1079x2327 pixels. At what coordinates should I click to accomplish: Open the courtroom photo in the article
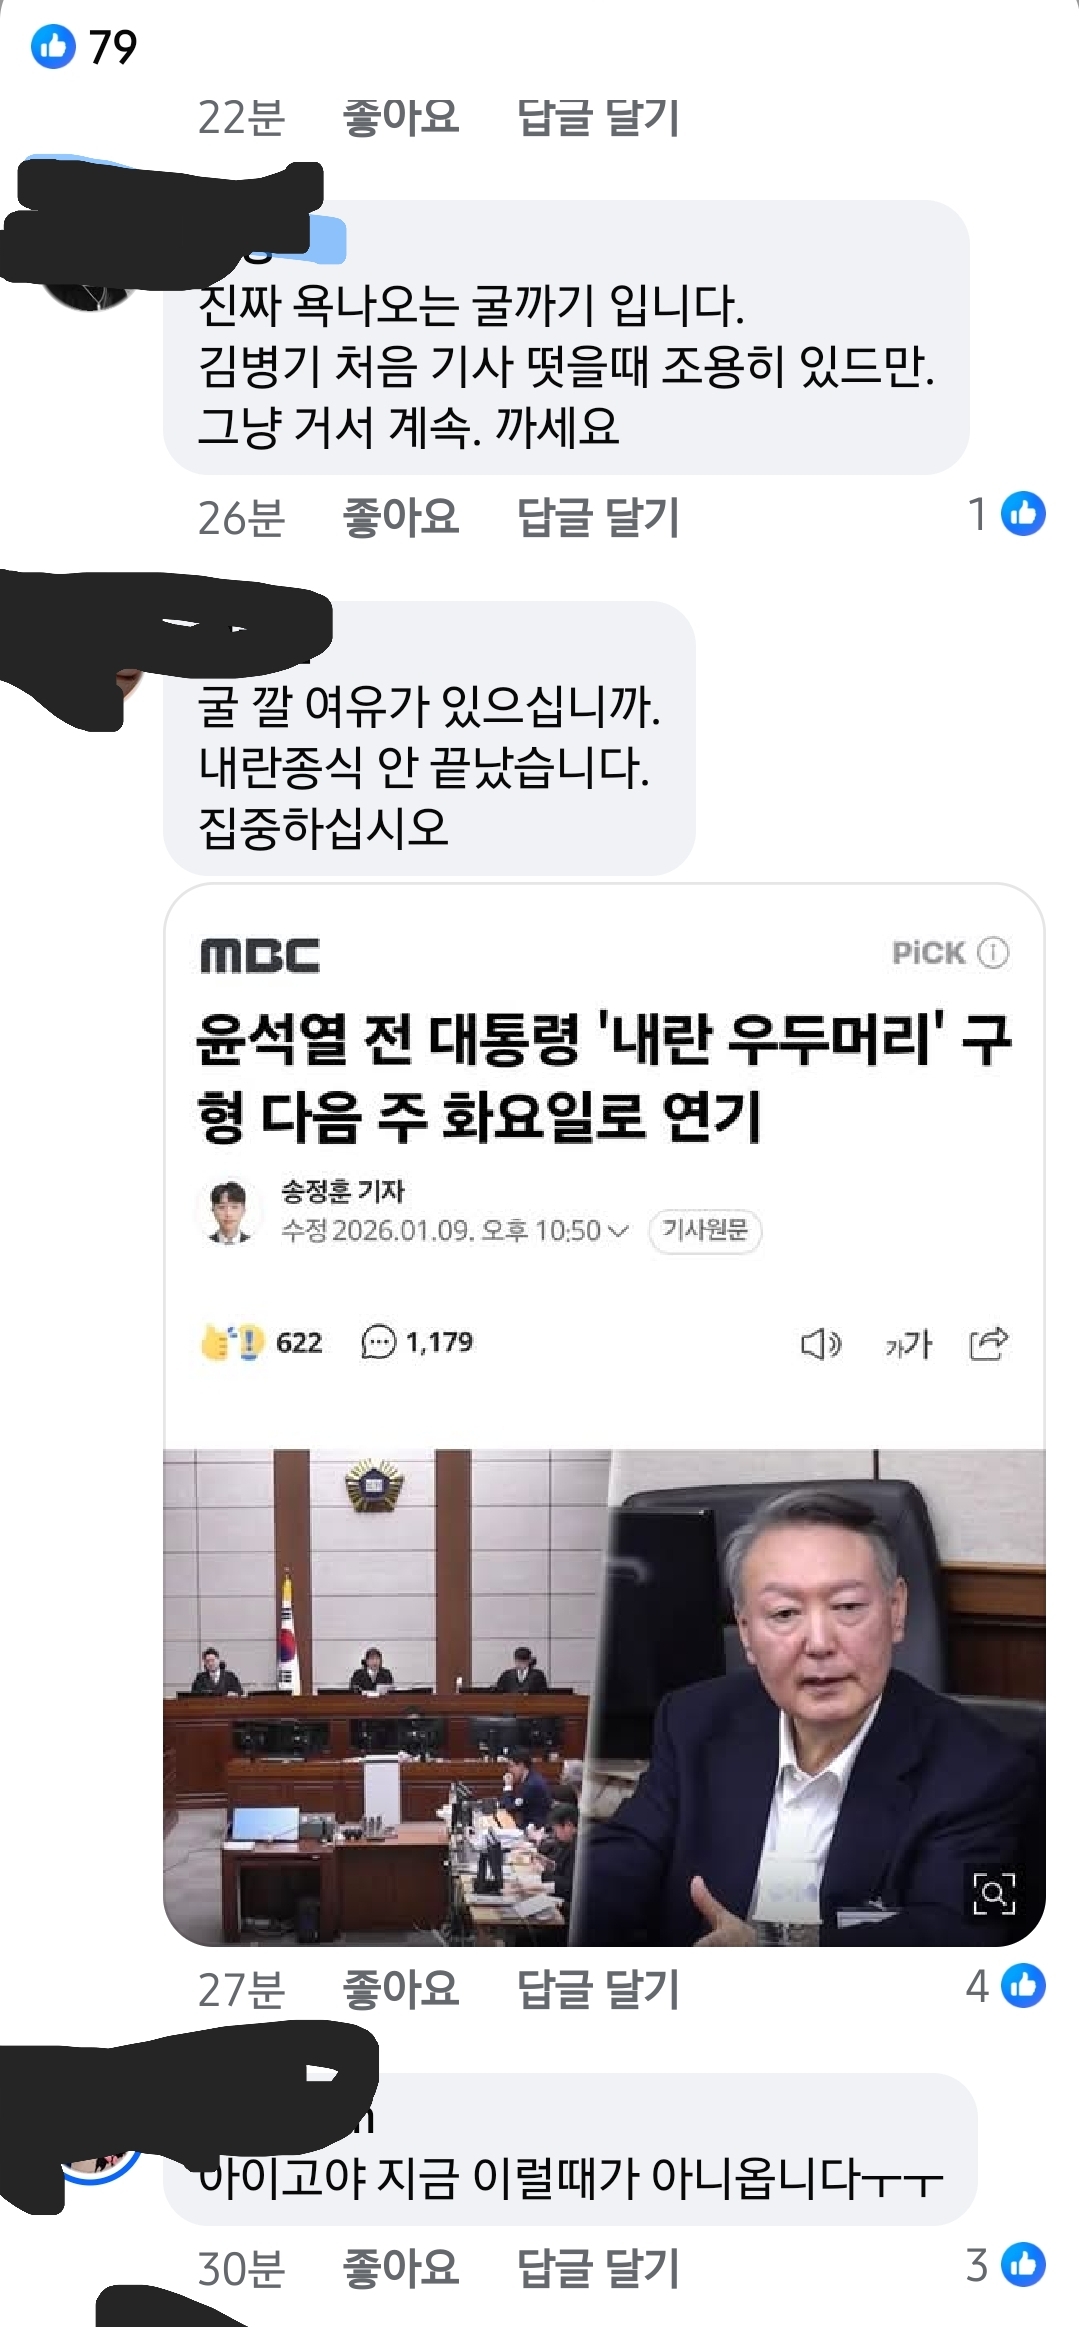pos(604,1697)
